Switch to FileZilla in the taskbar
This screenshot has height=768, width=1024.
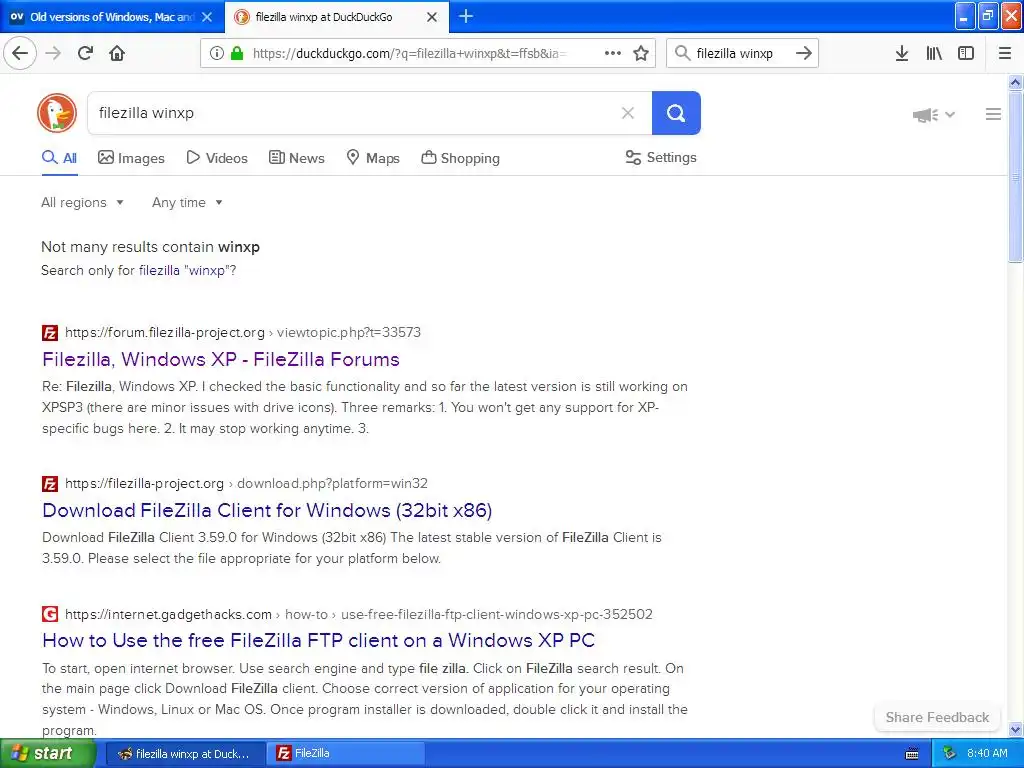(346, 754)
